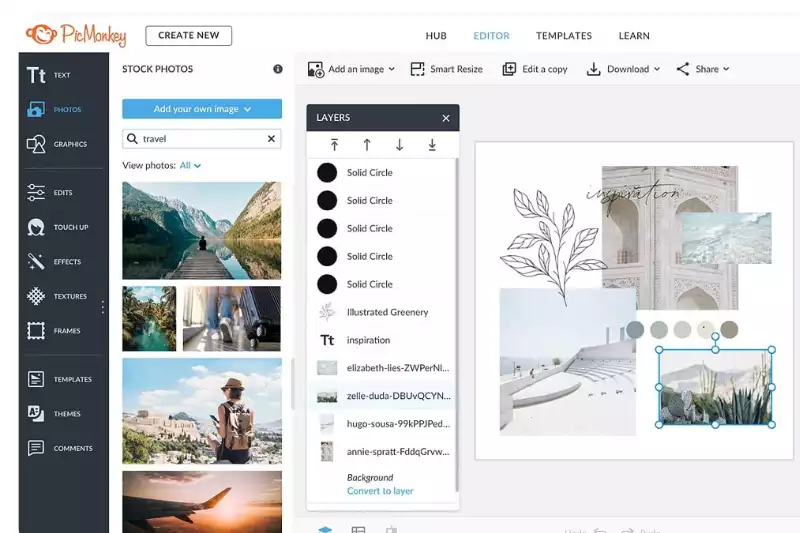Pick walking feet suitcase stock photo
Screen dimensions: 800x533
232,318
